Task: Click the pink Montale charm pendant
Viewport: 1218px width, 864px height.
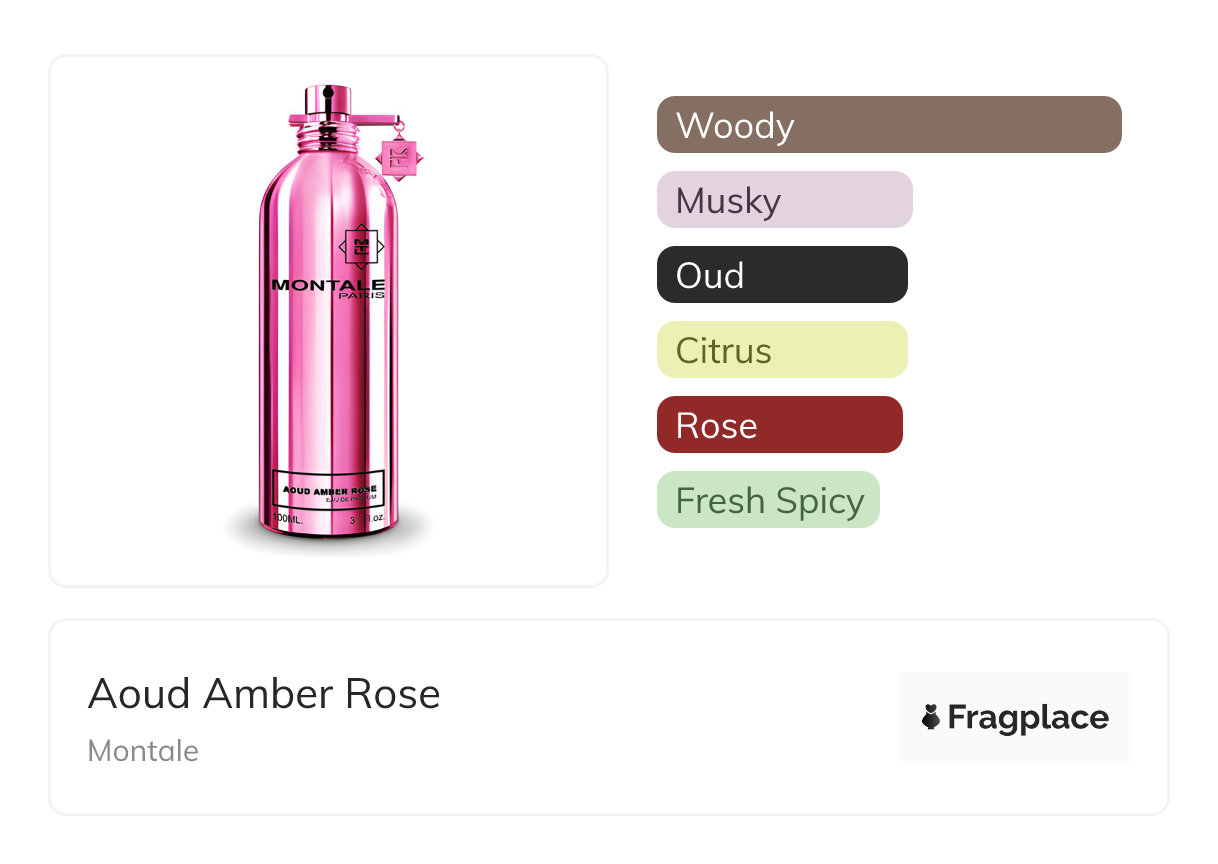Action: (399, 156)
